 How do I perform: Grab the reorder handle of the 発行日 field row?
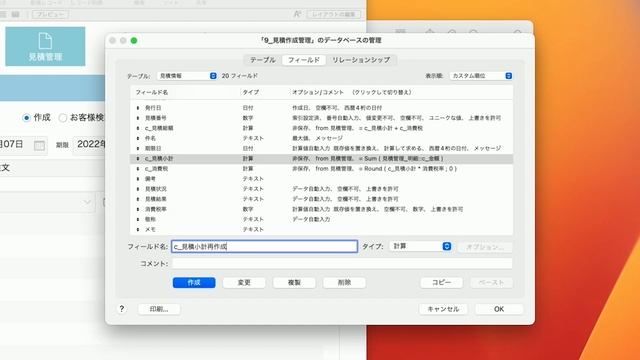pyautogui.click(x=138, y=108)
